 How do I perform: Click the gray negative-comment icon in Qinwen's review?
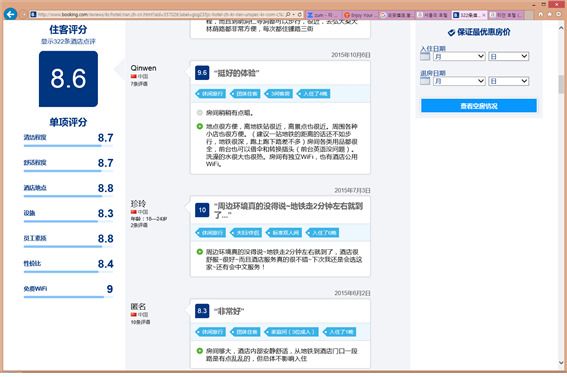[199, 113]
